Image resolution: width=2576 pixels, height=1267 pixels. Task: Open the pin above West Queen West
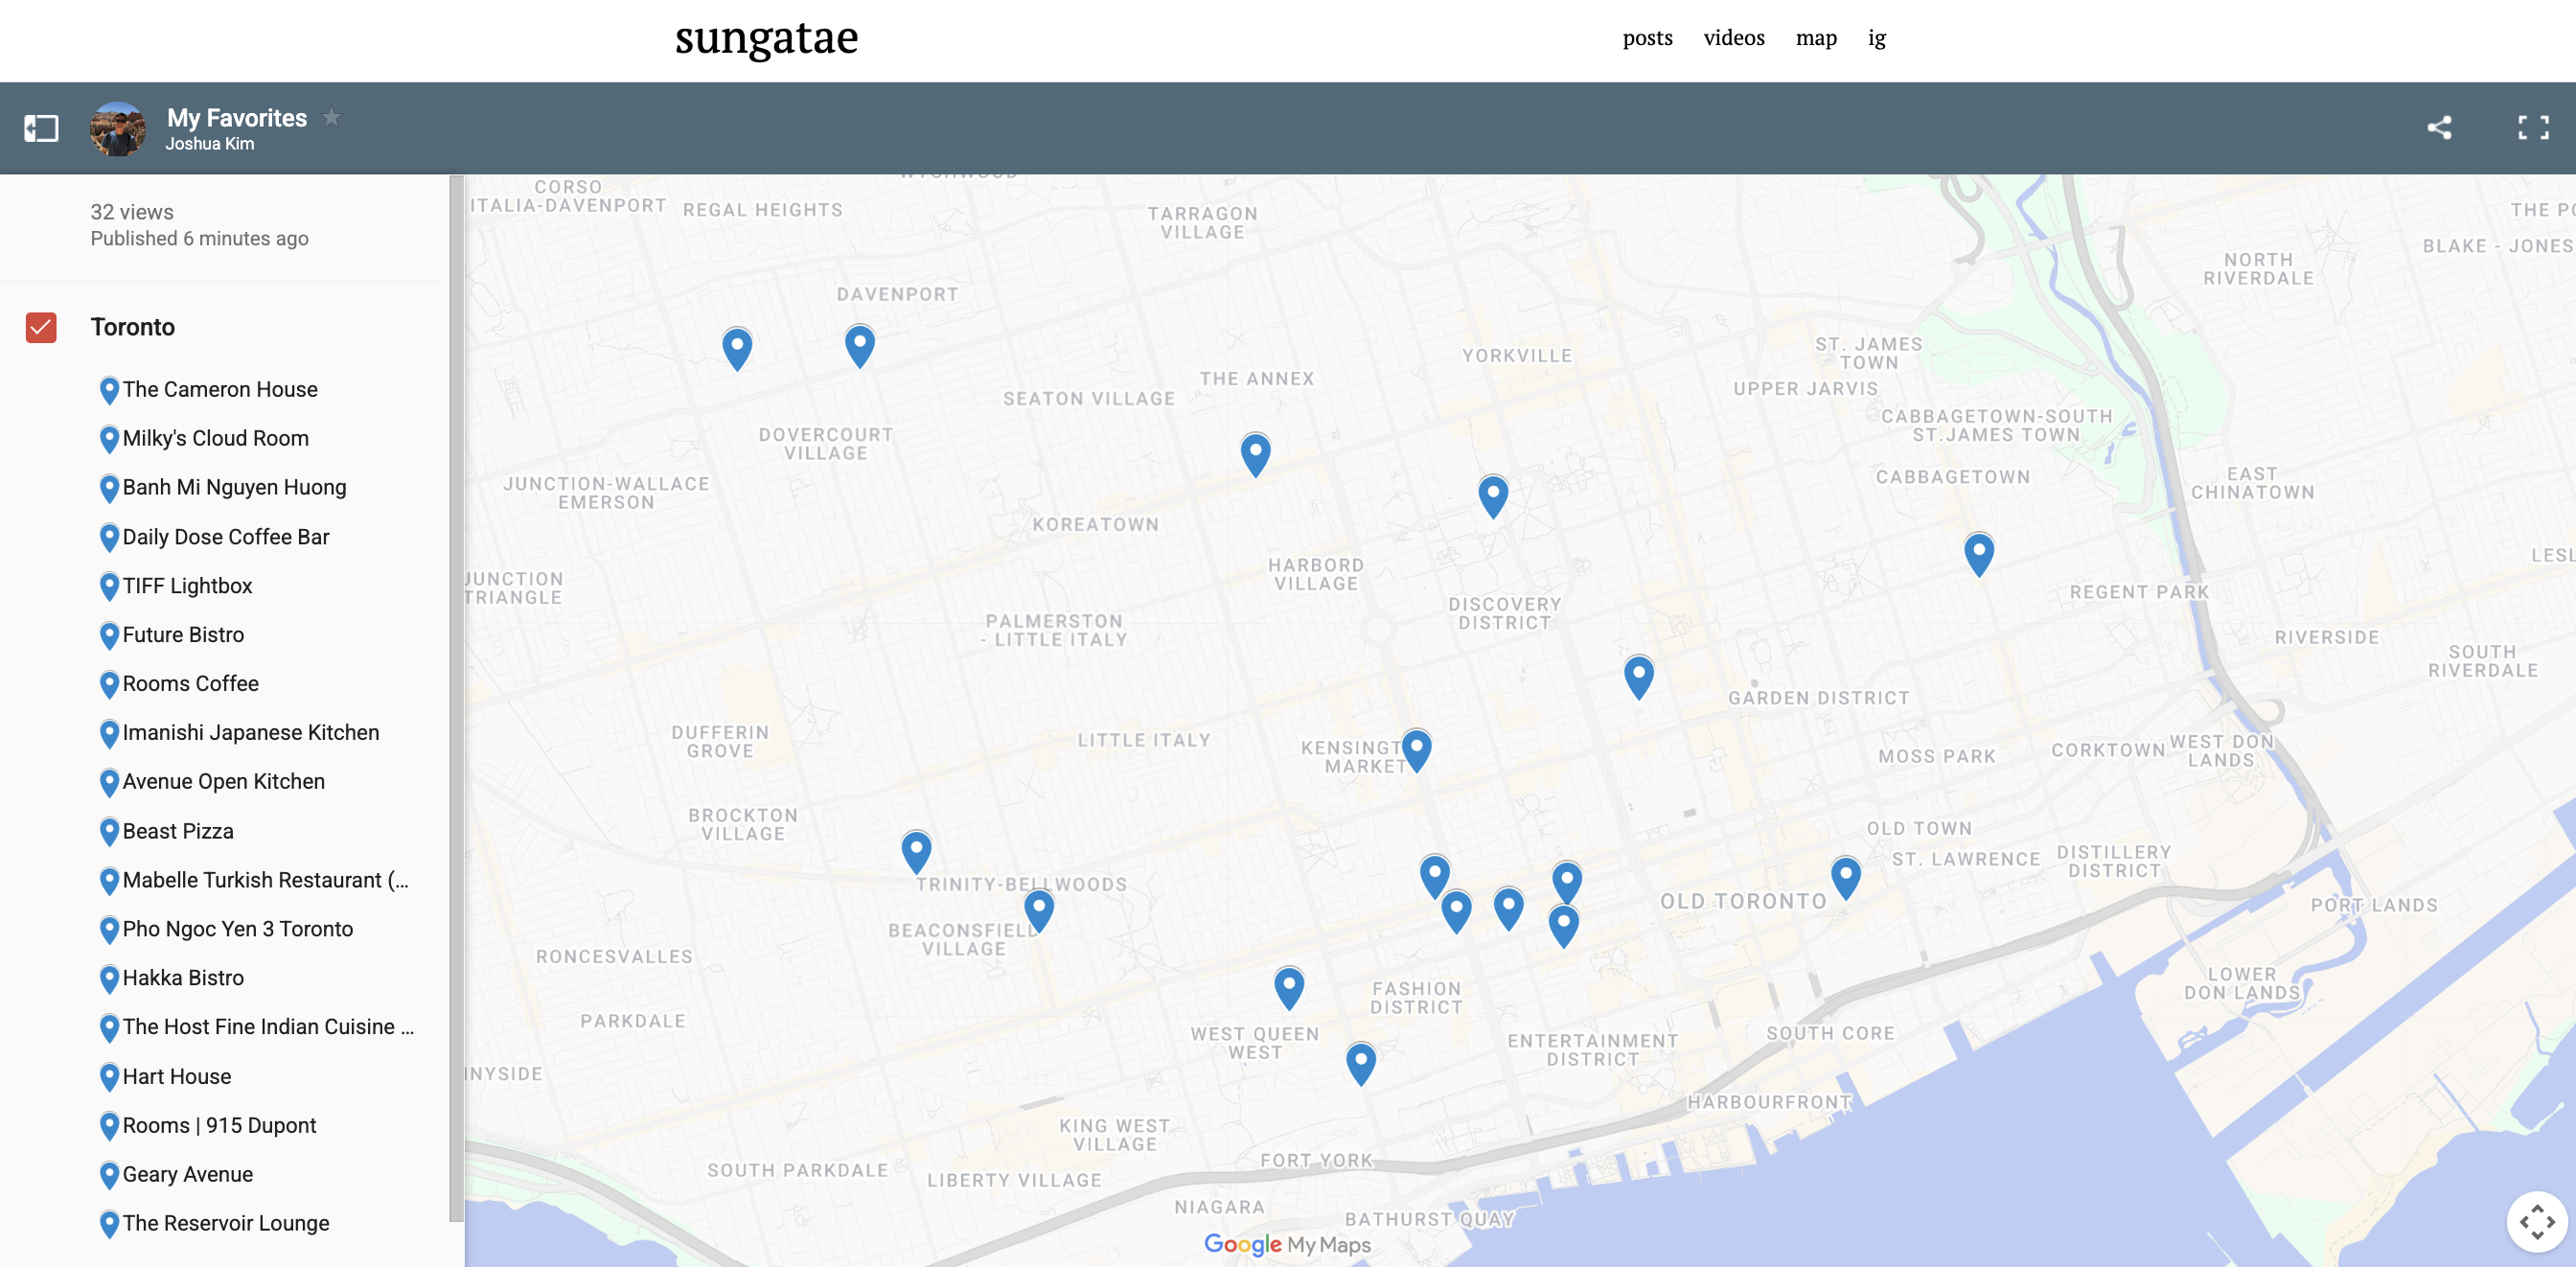pos(1289,988)
